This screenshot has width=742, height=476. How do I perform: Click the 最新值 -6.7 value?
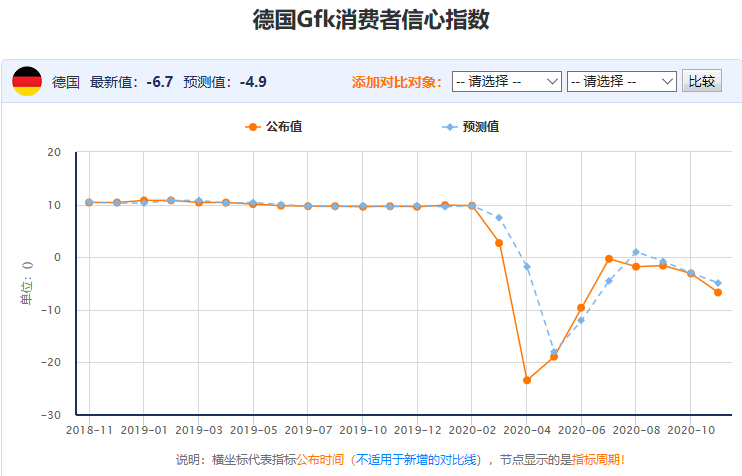coord(159,82)
